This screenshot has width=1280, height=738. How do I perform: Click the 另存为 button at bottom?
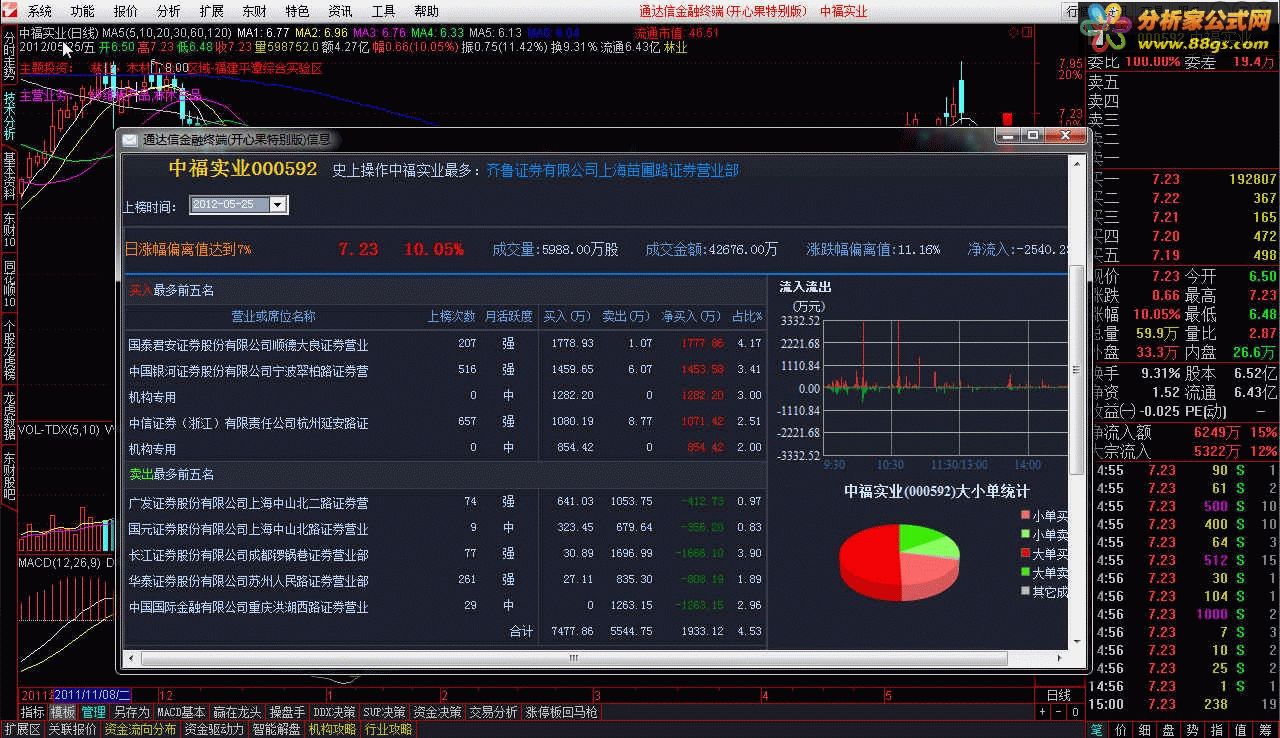coord(131,712)
